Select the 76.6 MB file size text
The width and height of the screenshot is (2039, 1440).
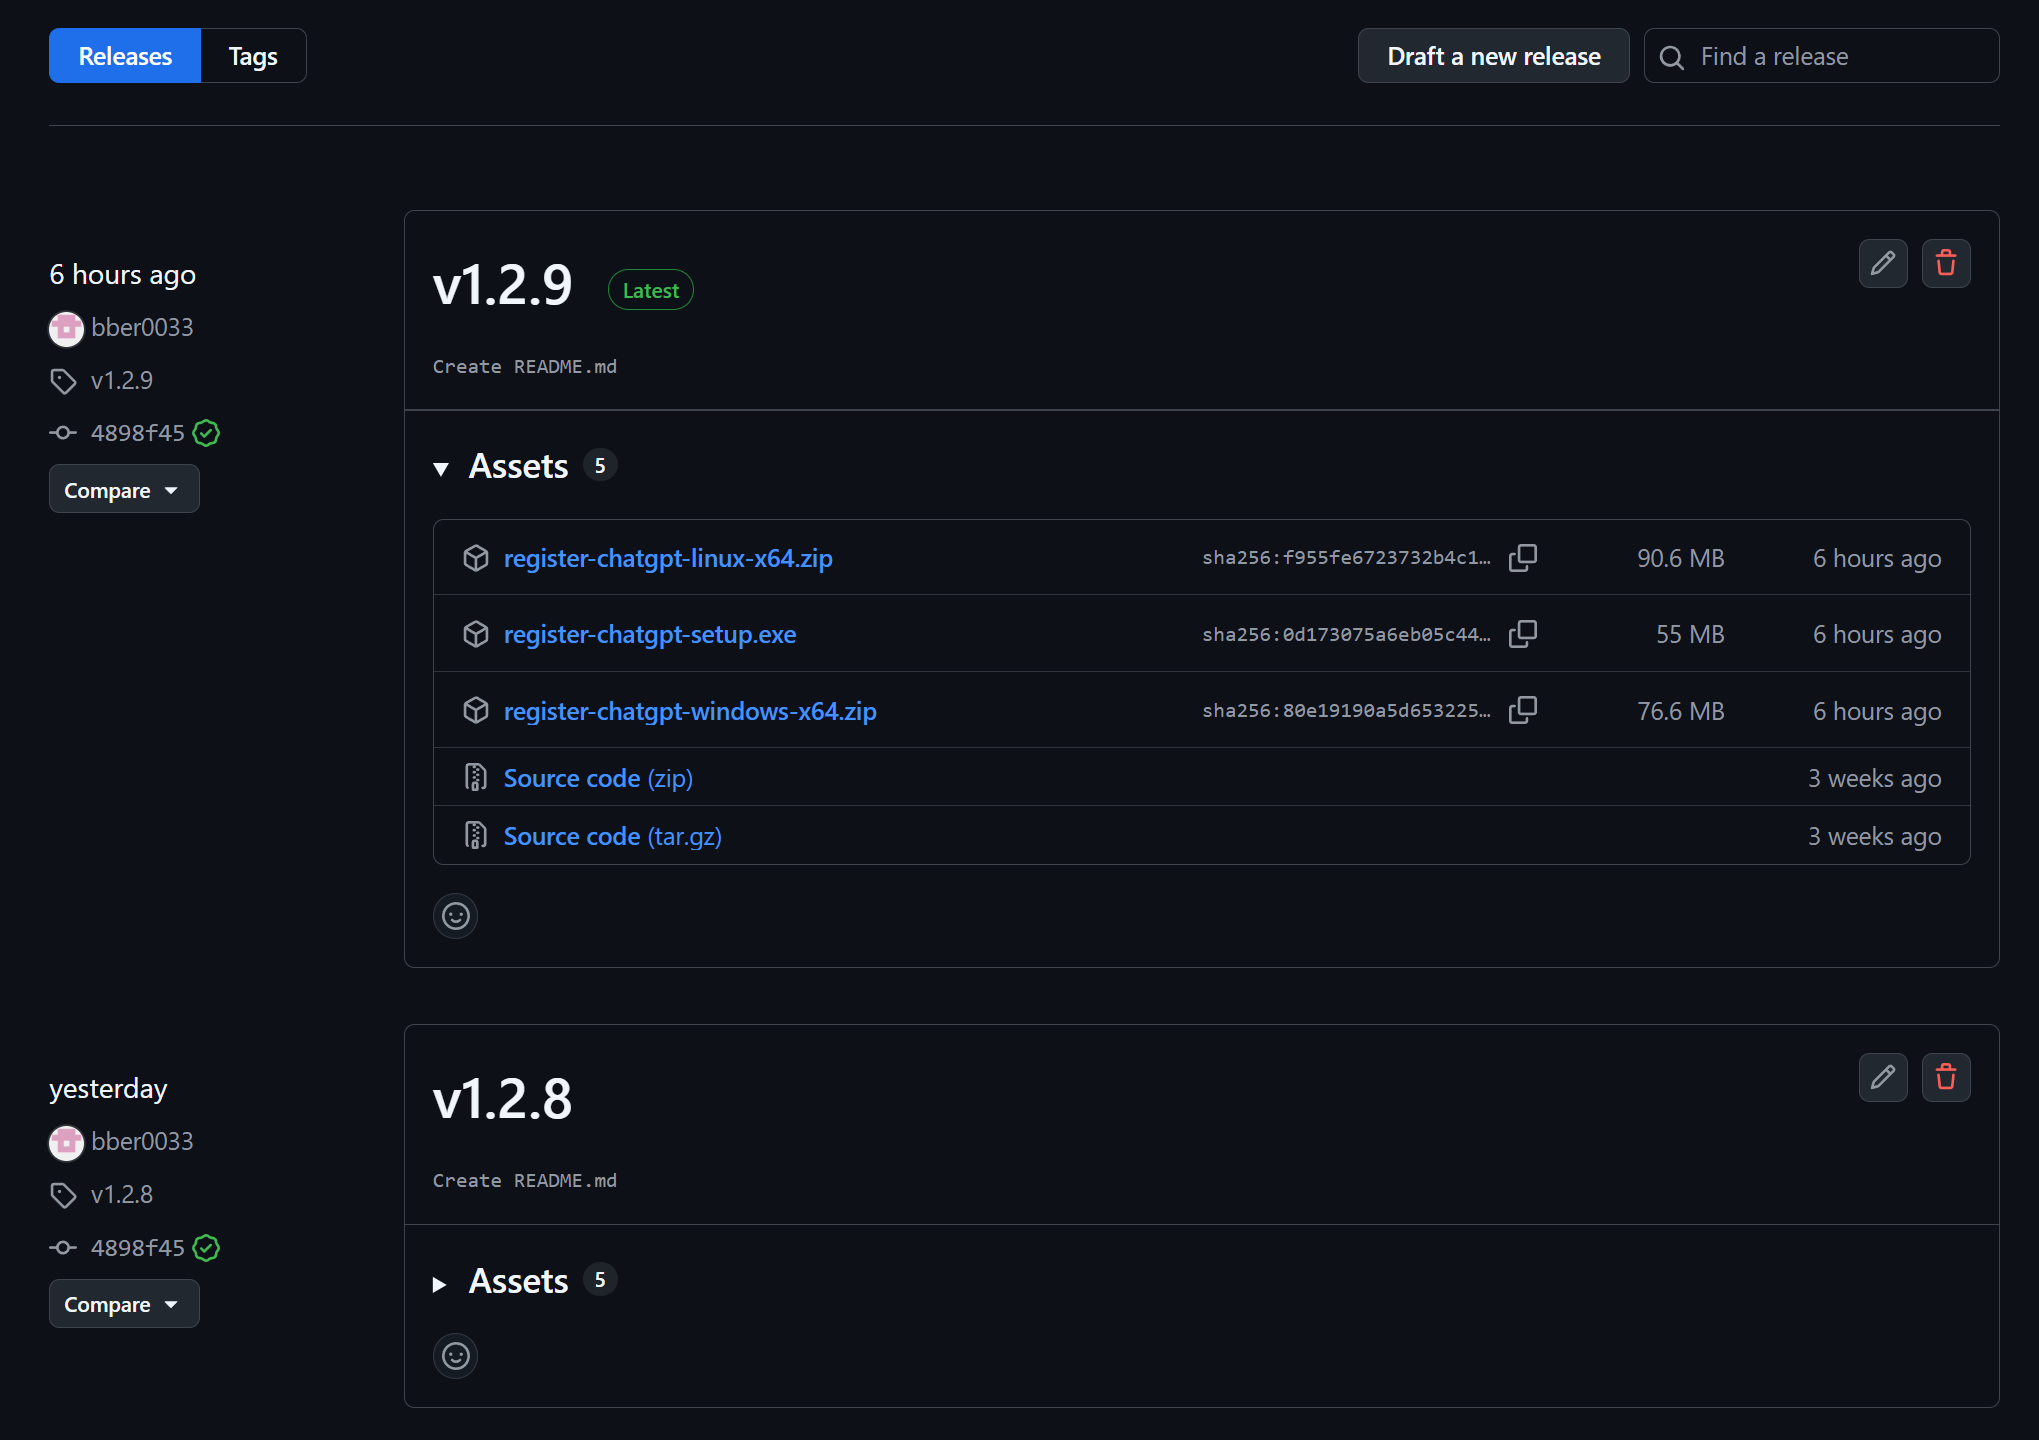tap(1681, 711)
